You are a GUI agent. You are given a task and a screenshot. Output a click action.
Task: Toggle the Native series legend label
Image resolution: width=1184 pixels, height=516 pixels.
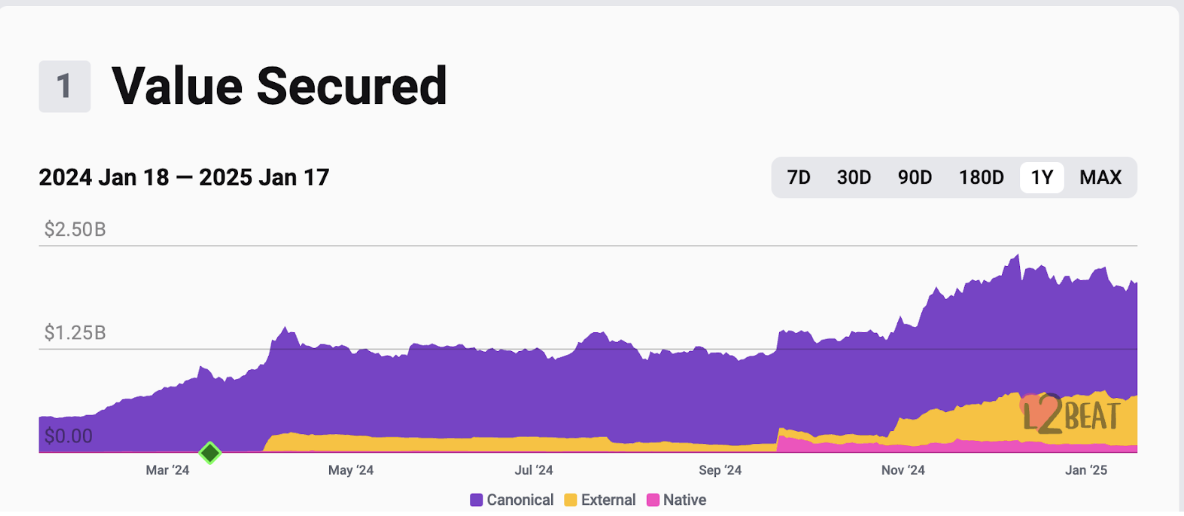(x=684, y=499)
